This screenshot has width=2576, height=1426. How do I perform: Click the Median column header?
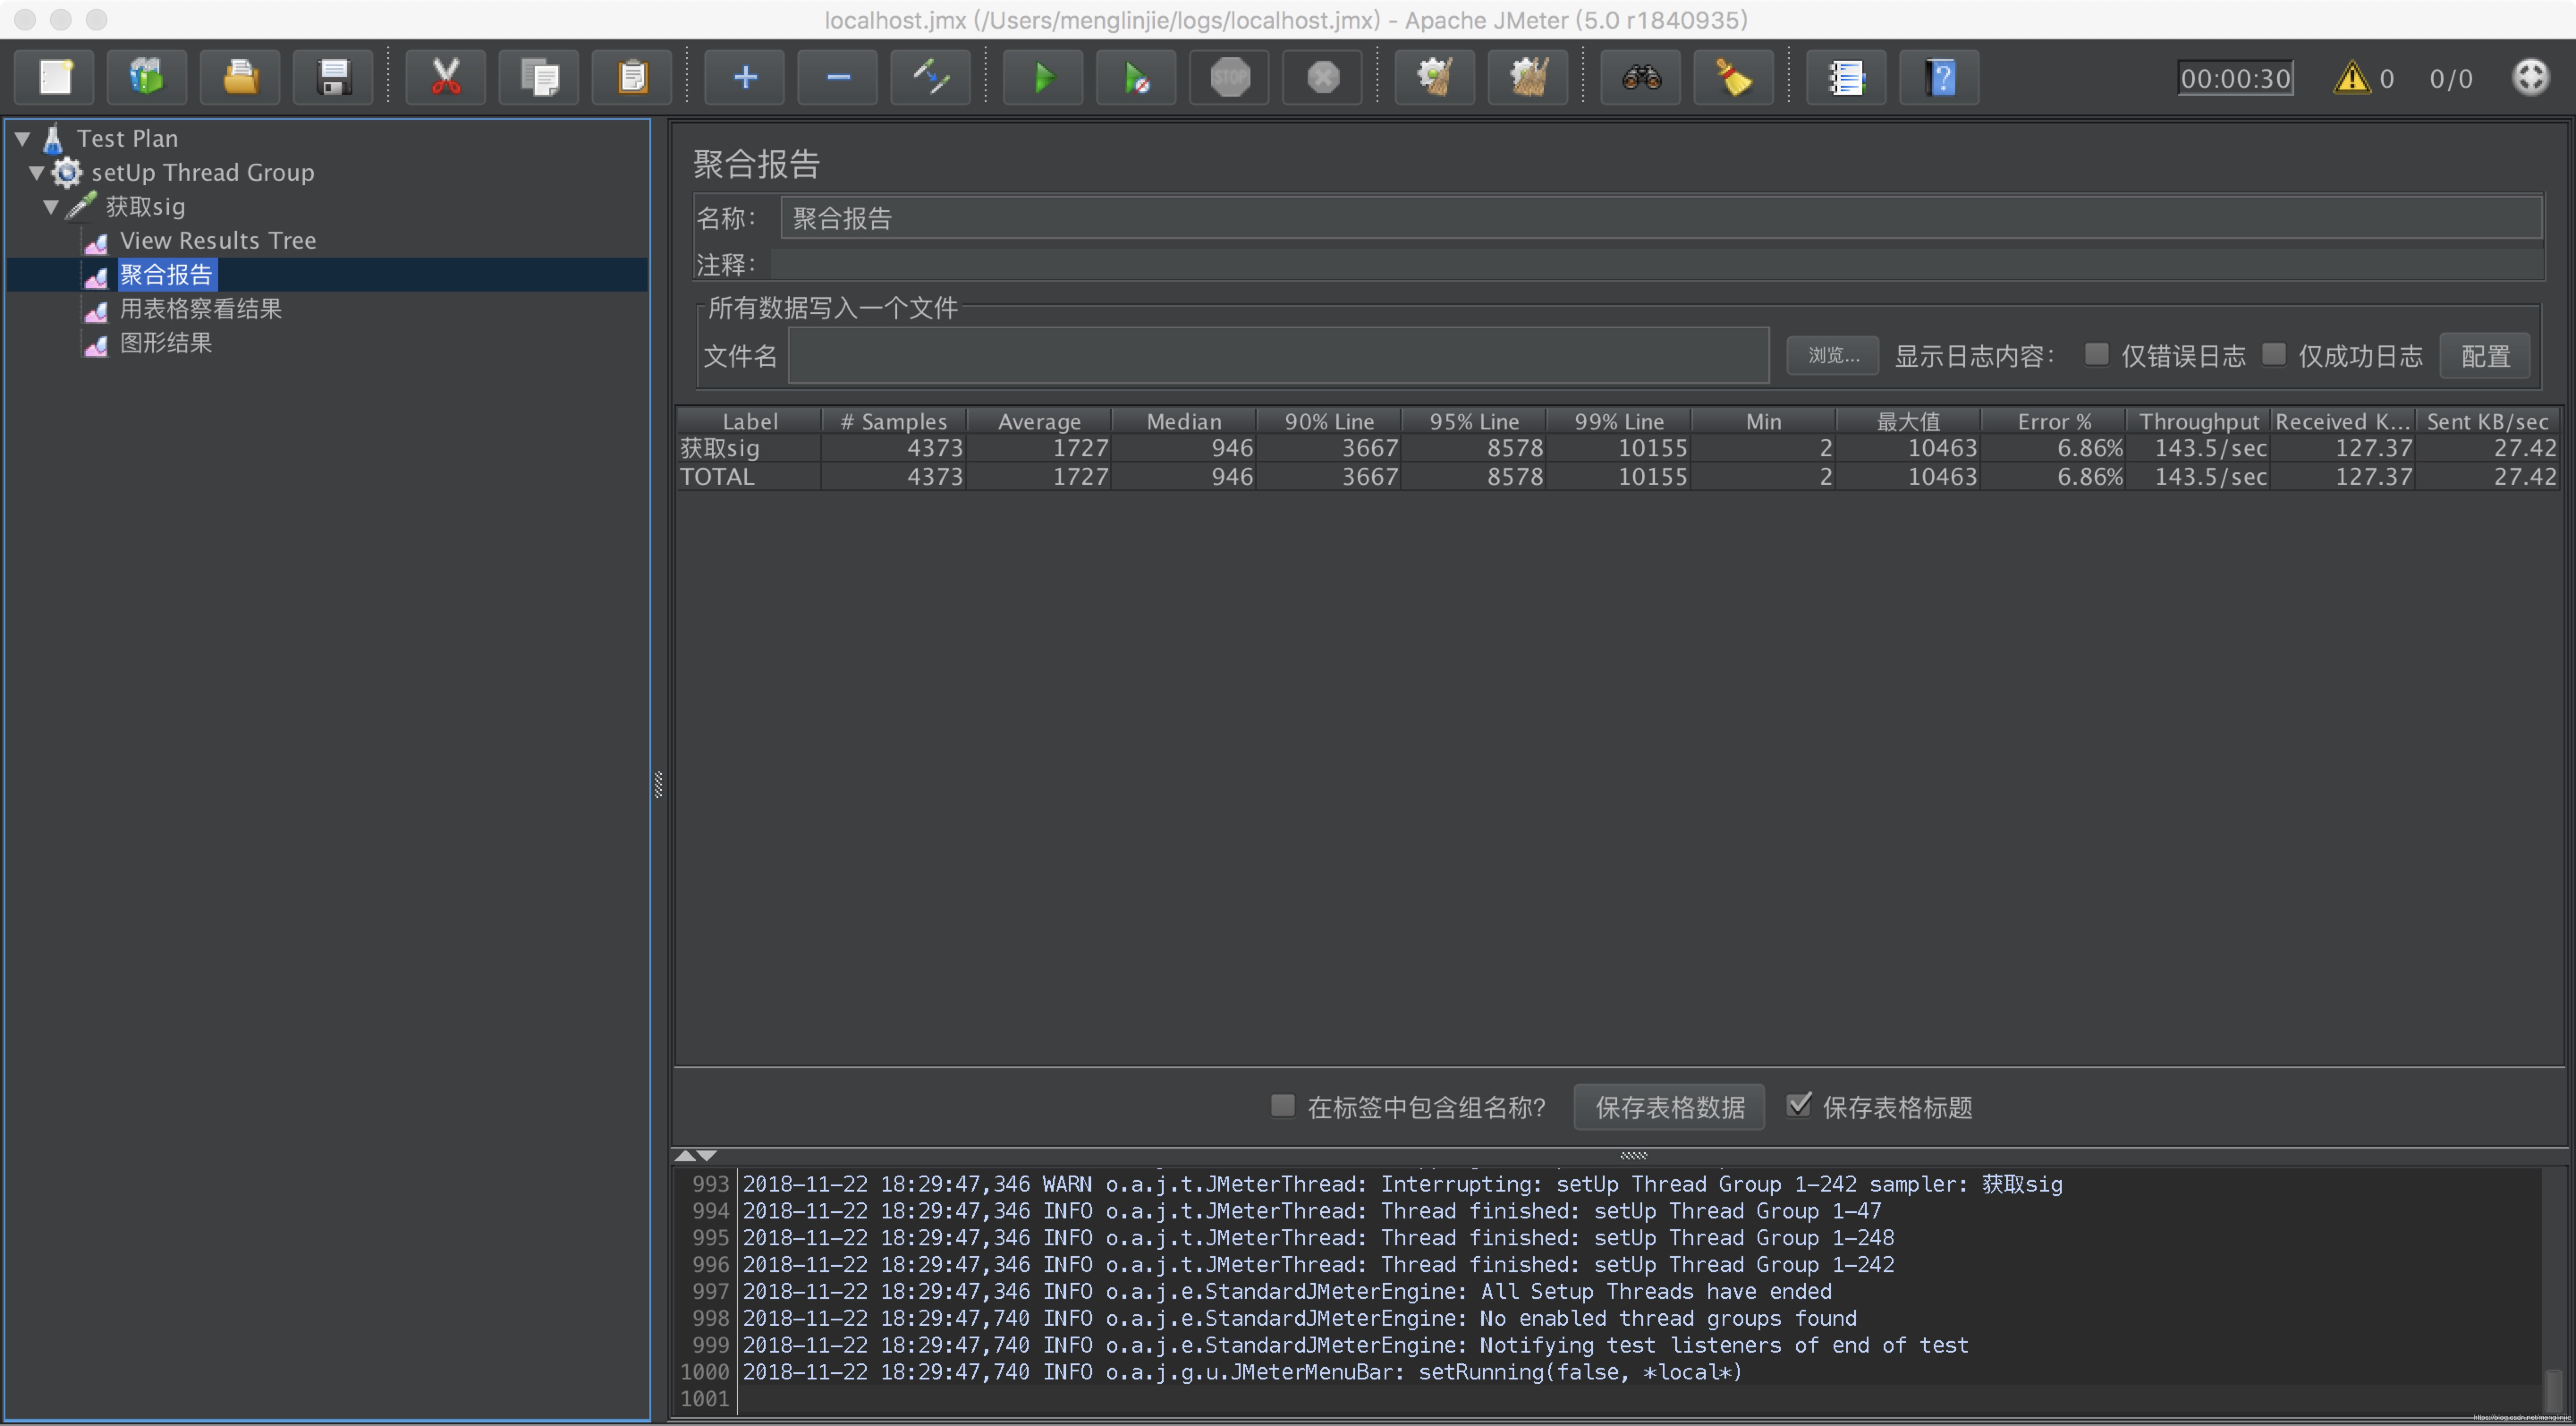click(1184, 421)
